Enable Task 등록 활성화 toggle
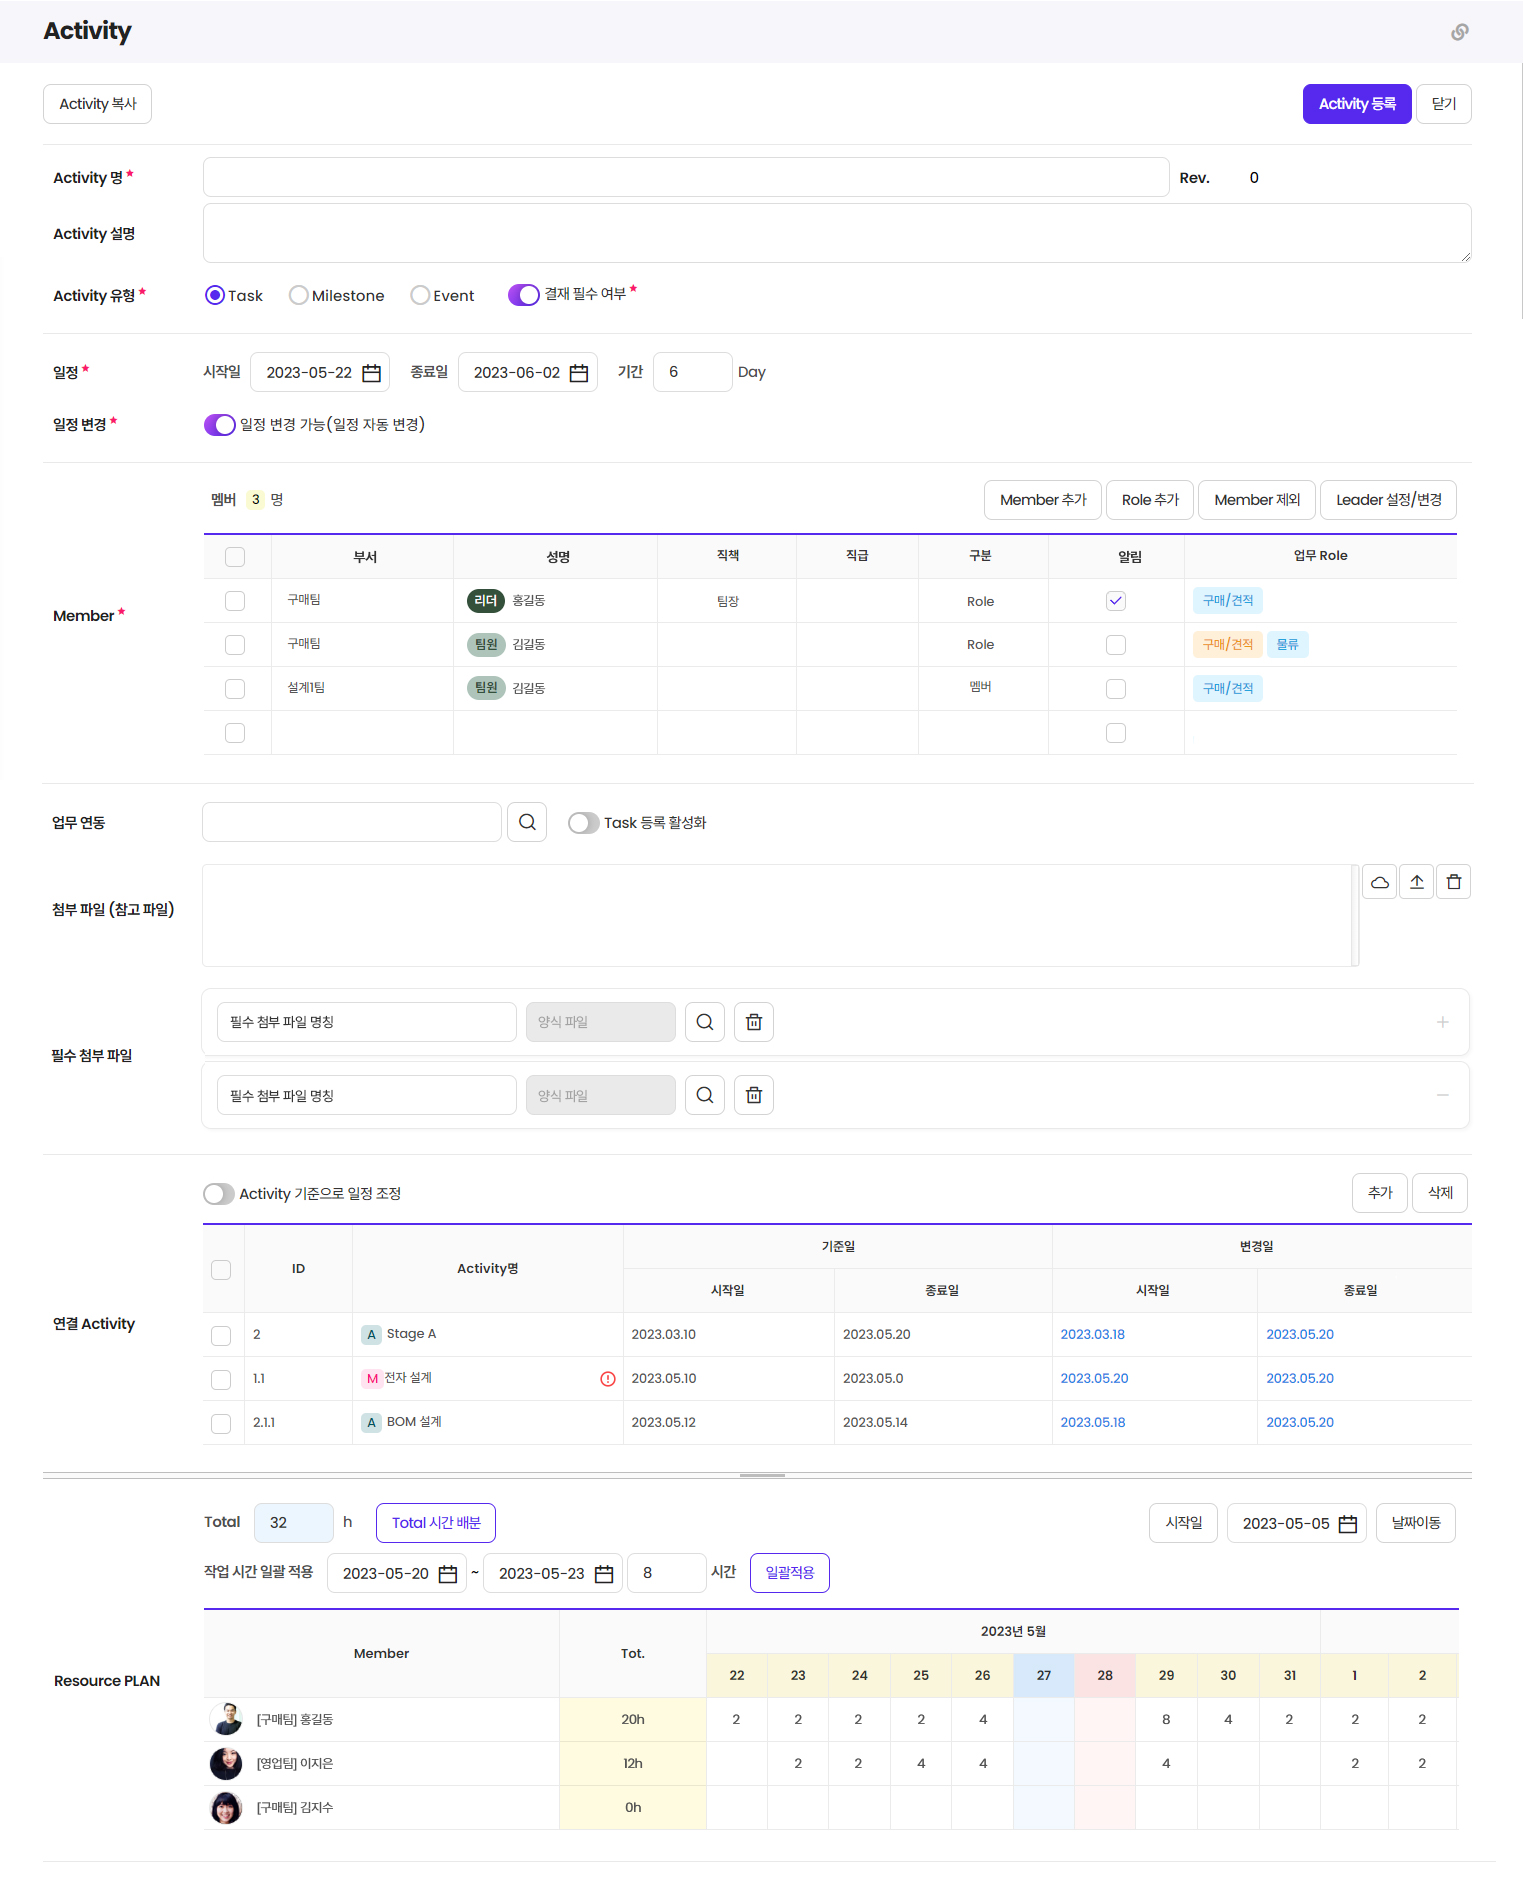The width and height of the screenshot is (1523, 1887). click(x=583, y=823)
